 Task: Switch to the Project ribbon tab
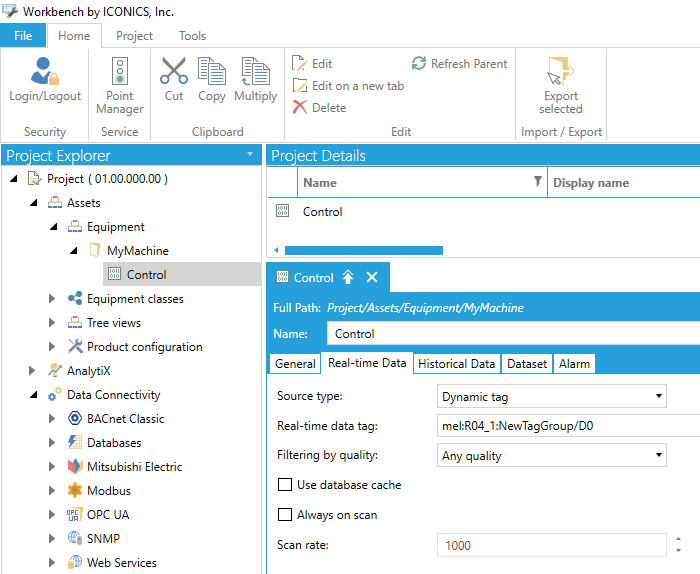[x=134, y=36]
